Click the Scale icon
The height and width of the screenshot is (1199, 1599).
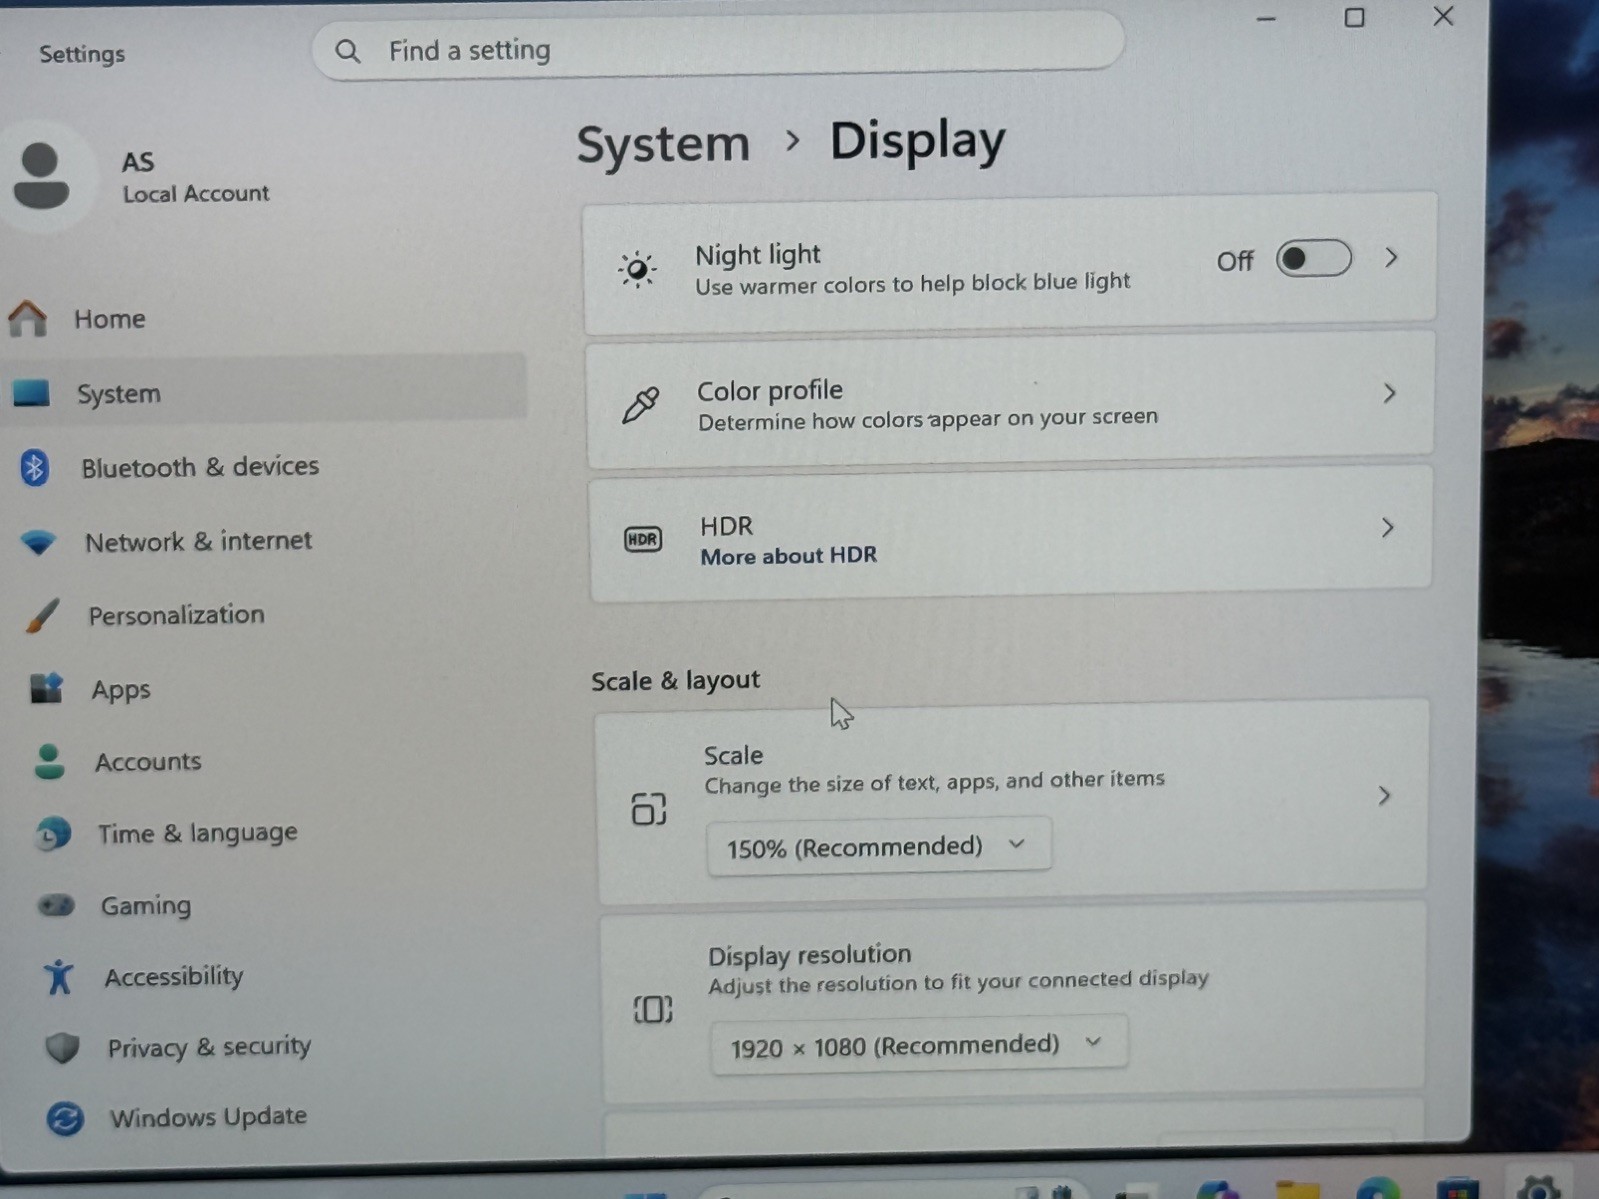point(648,808)
